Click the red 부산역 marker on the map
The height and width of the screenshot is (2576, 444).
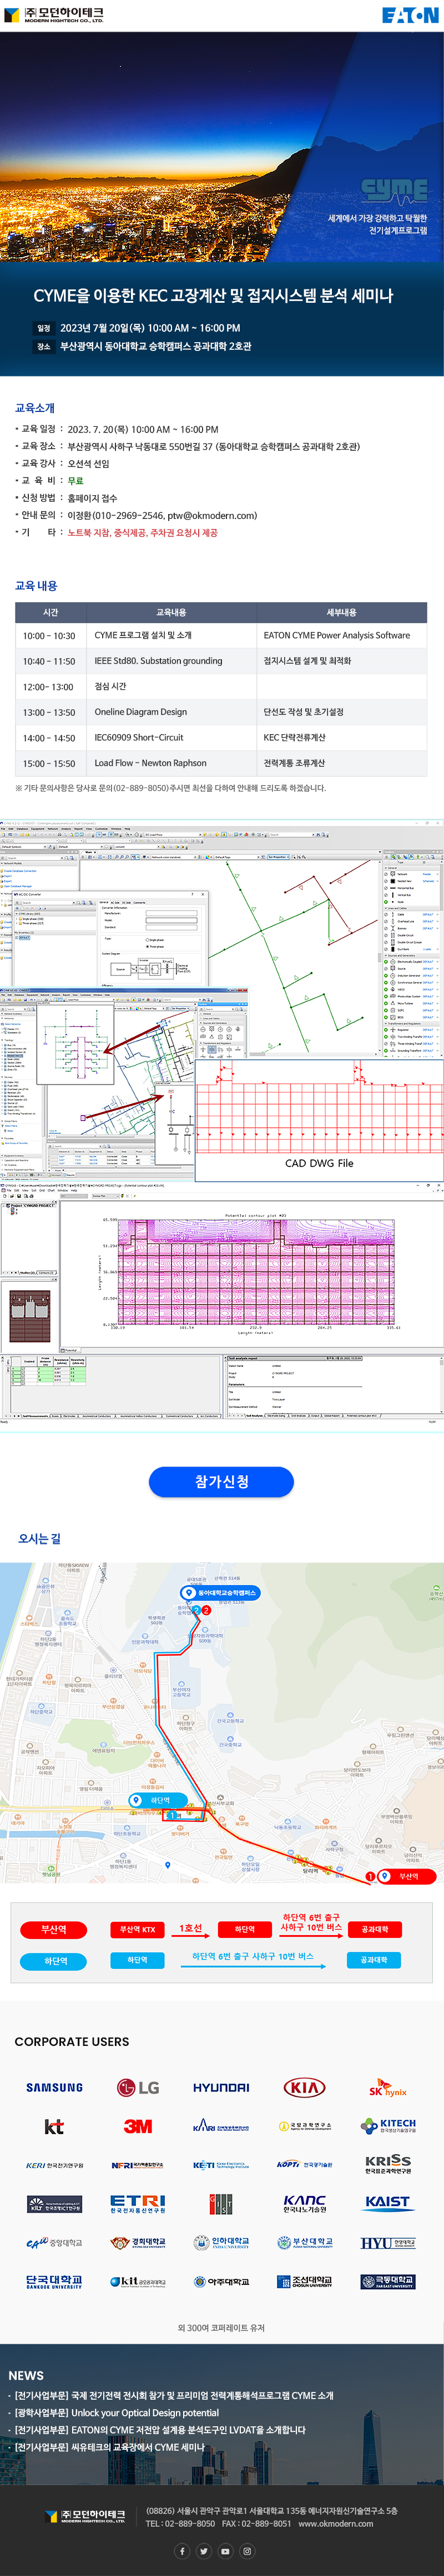tap(405, 1877)
